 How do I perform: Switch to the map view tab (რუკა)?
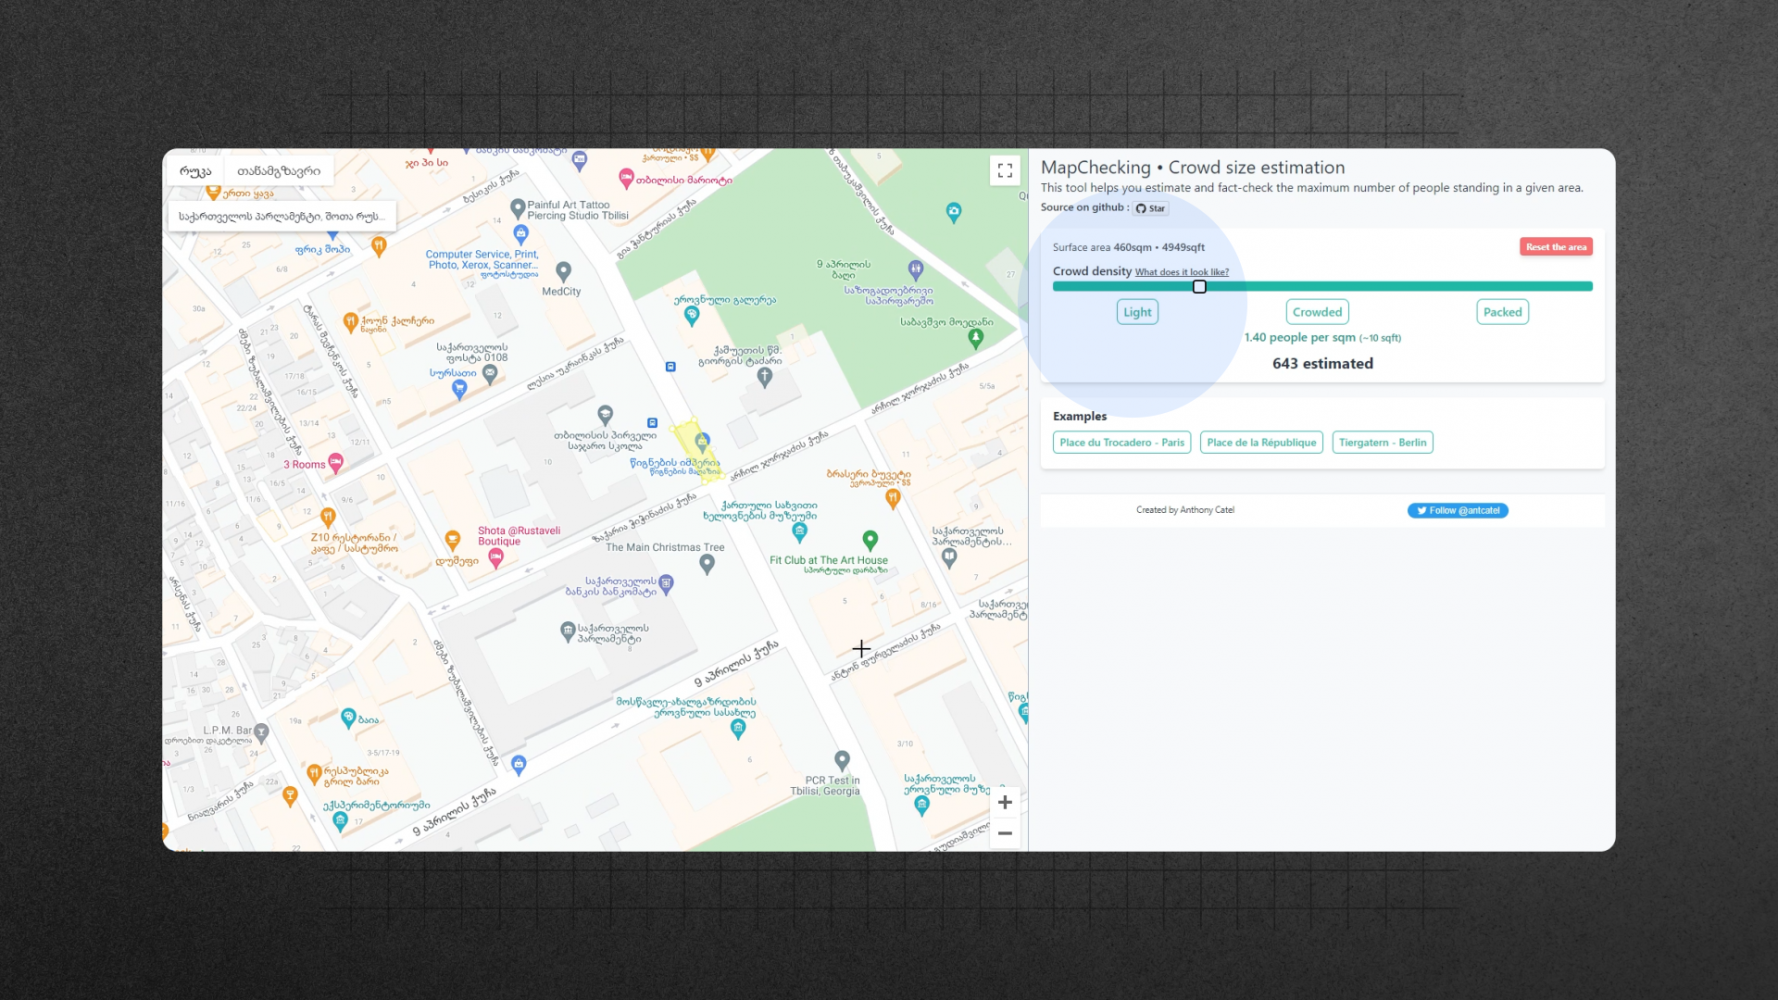195,171
